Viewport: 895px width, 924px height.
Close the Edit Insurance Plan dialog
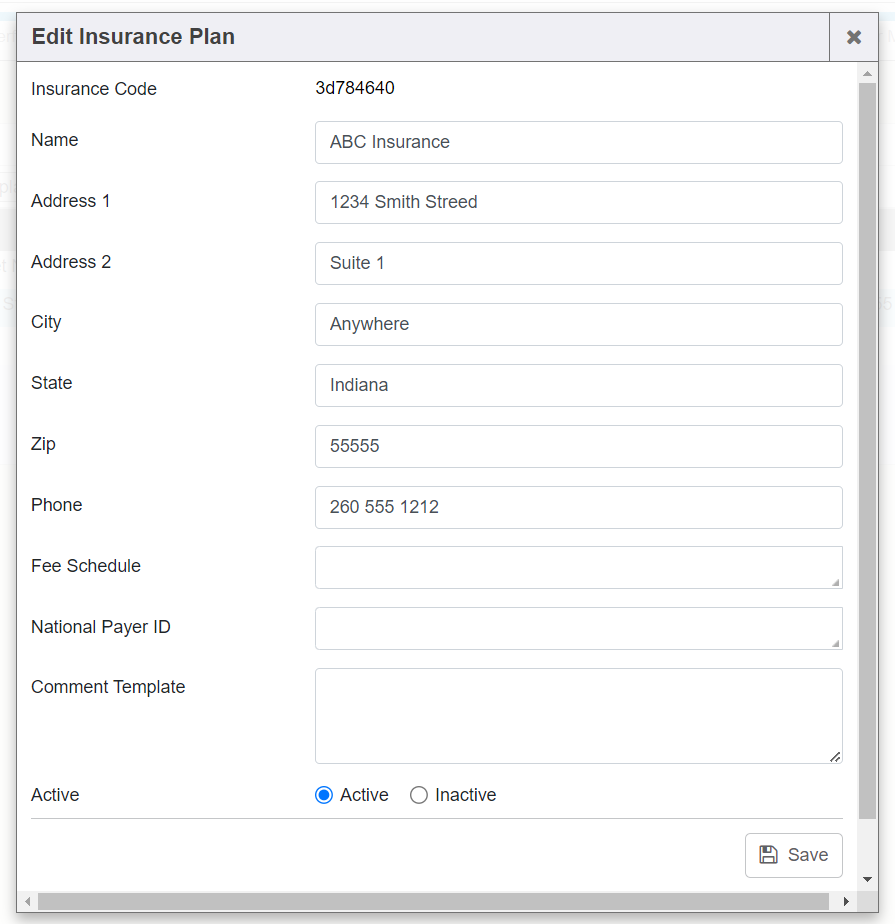tap(854, 37)
